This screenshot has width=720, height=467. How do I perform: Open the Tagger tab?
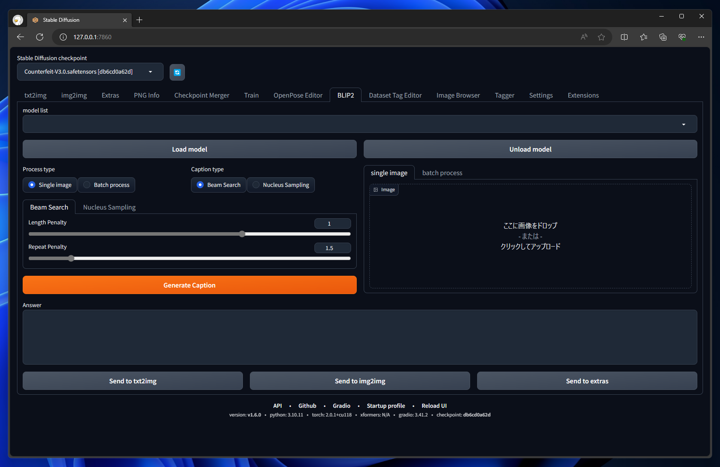[x=504, y=96]
